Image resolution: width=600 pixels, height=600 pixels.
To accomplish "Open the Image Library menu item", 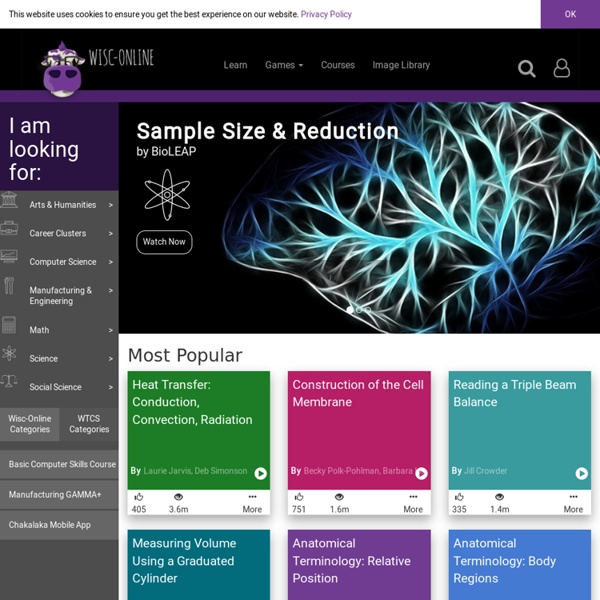I will coord(401,65).
